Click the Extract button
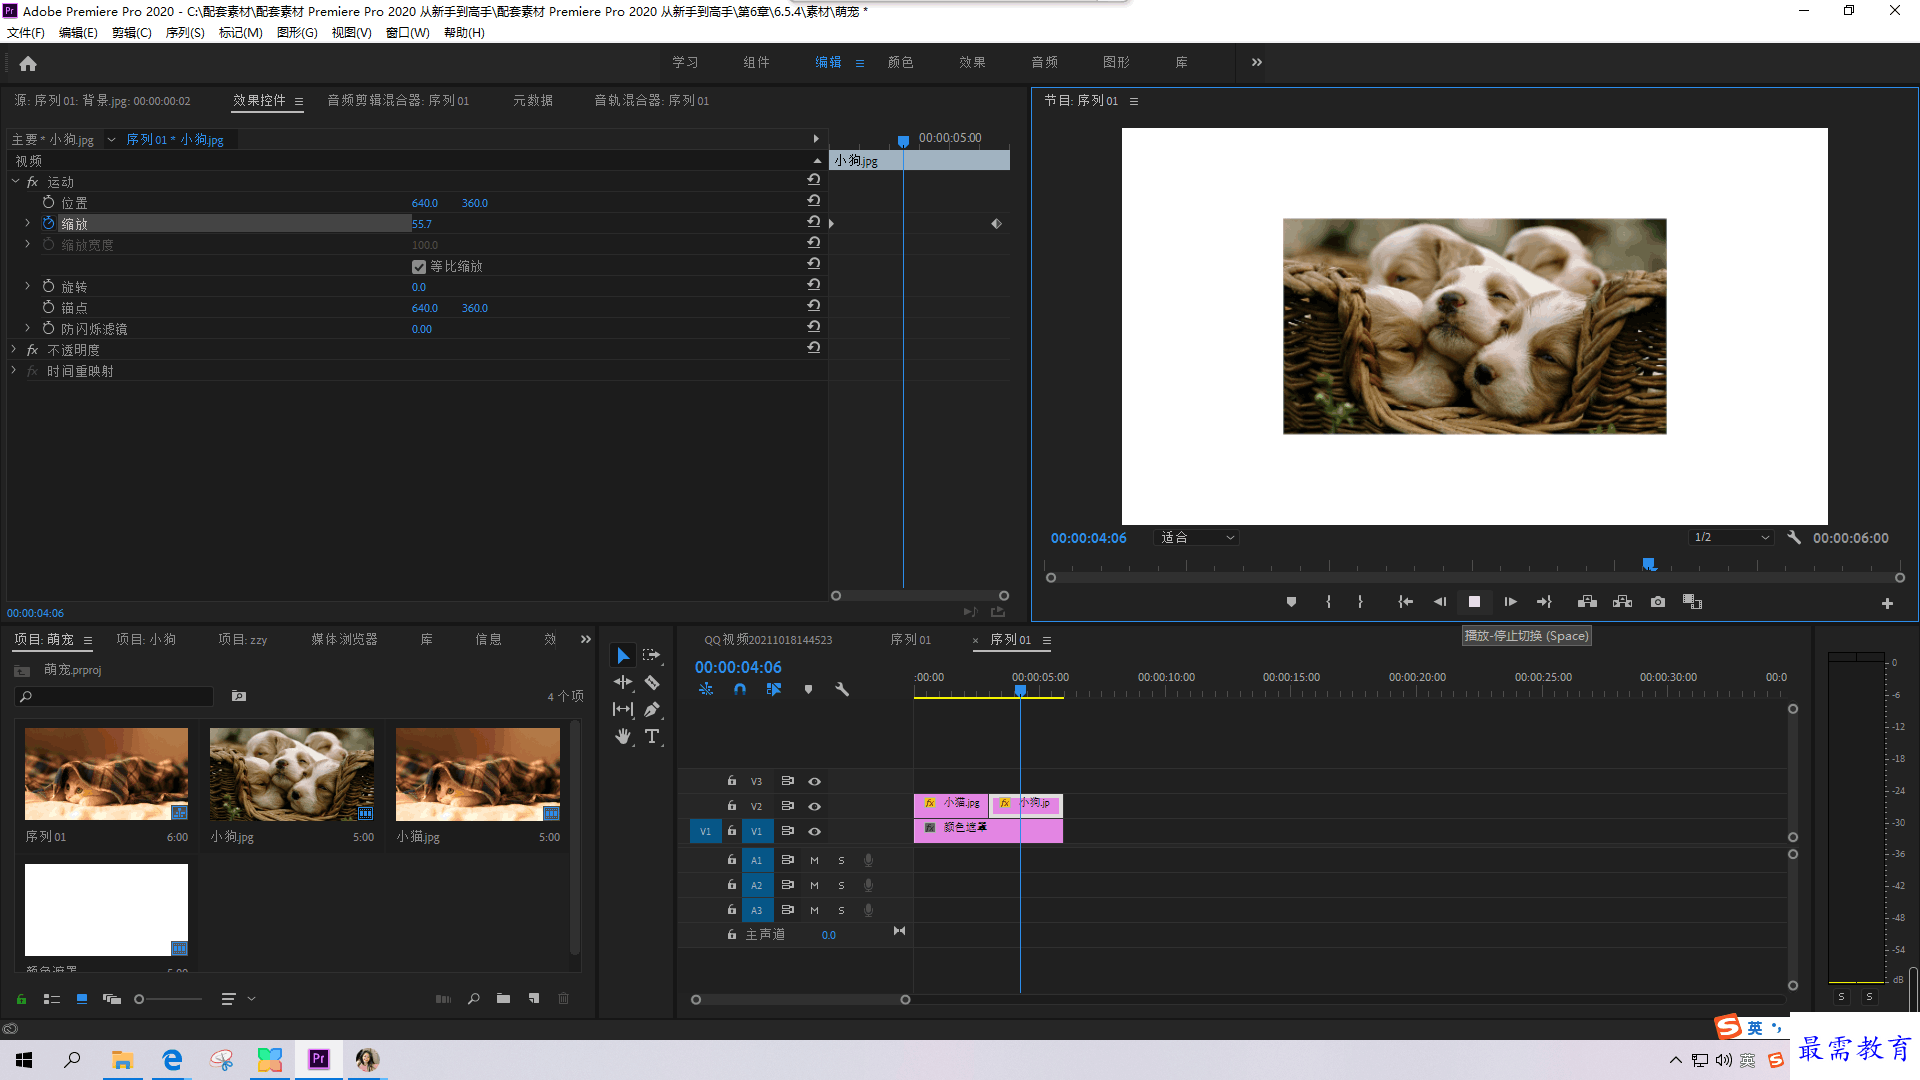 pyautogui.click(x=1622, y=602)
